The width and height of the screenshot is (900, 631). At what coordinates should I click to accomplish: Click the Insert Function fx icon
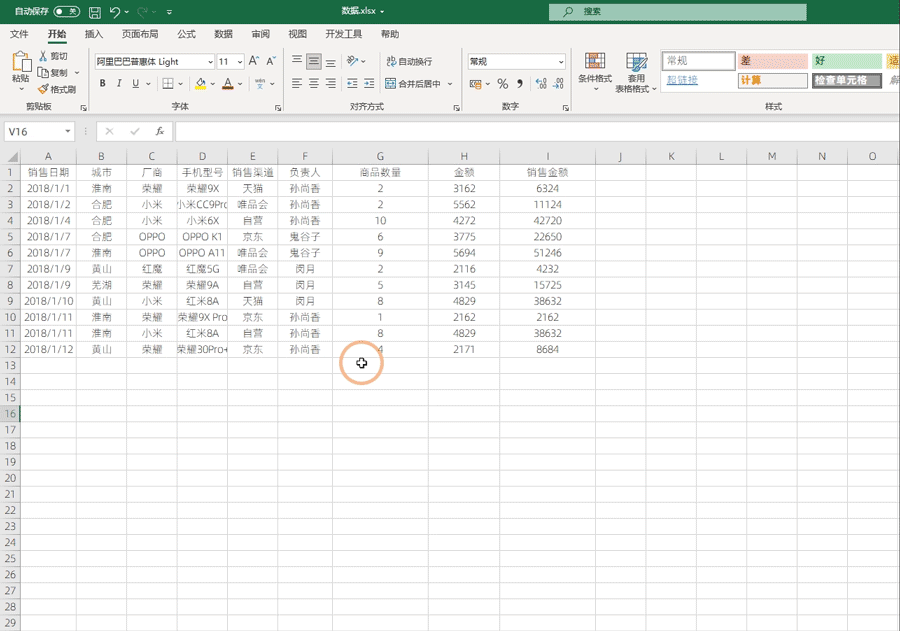(160, 131)
